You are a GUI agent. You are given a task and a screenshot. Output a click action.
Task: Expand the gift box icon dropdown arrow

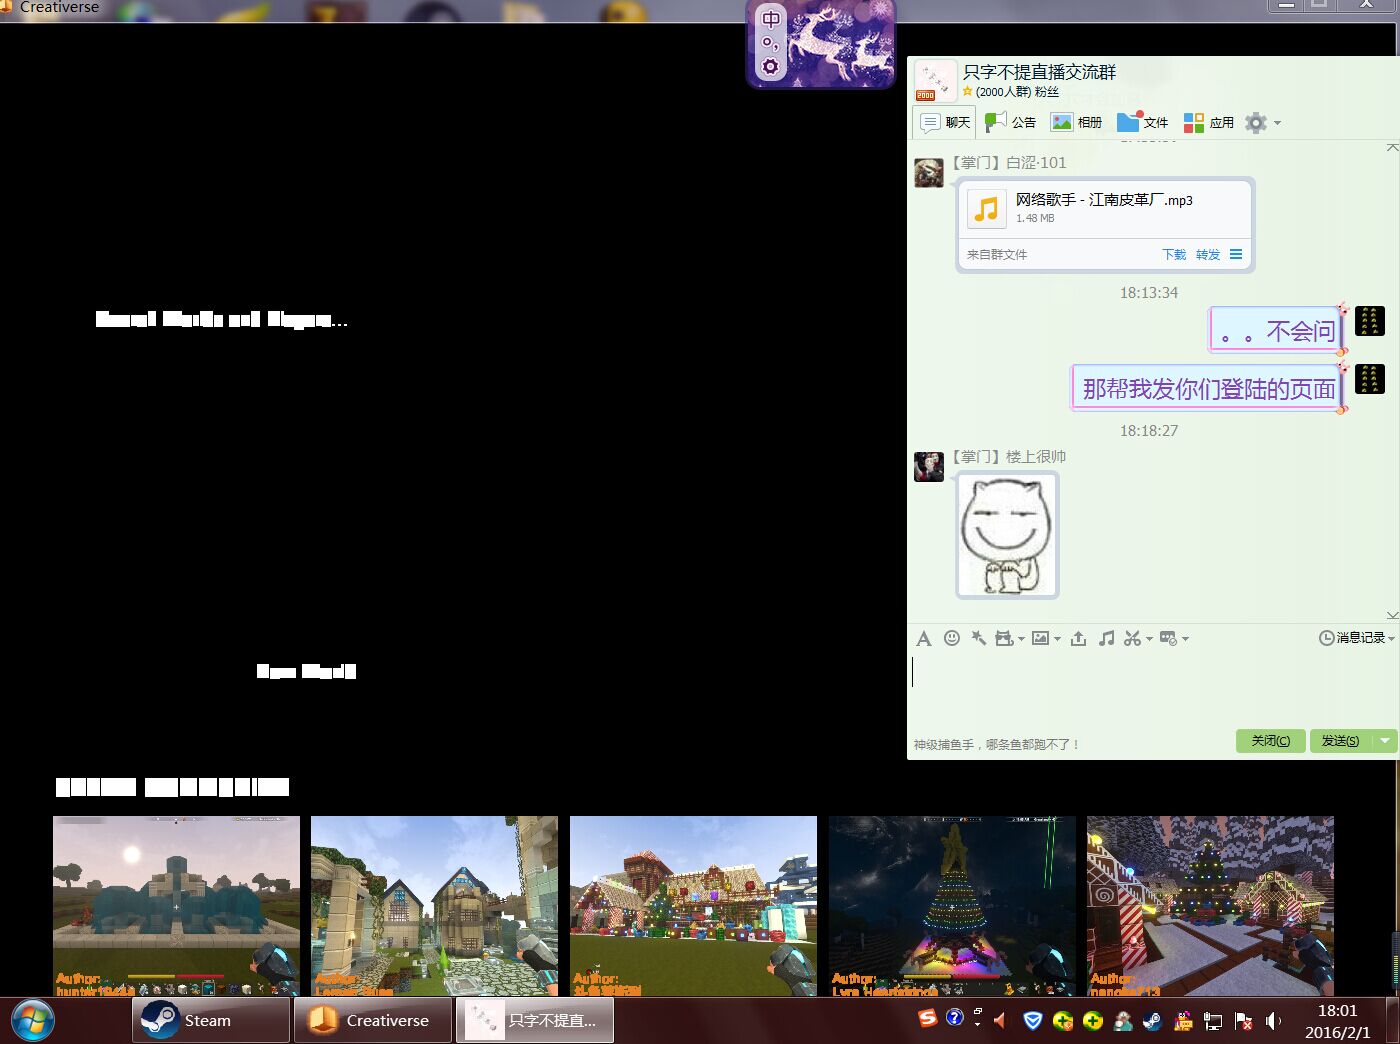coord(1021,639)
